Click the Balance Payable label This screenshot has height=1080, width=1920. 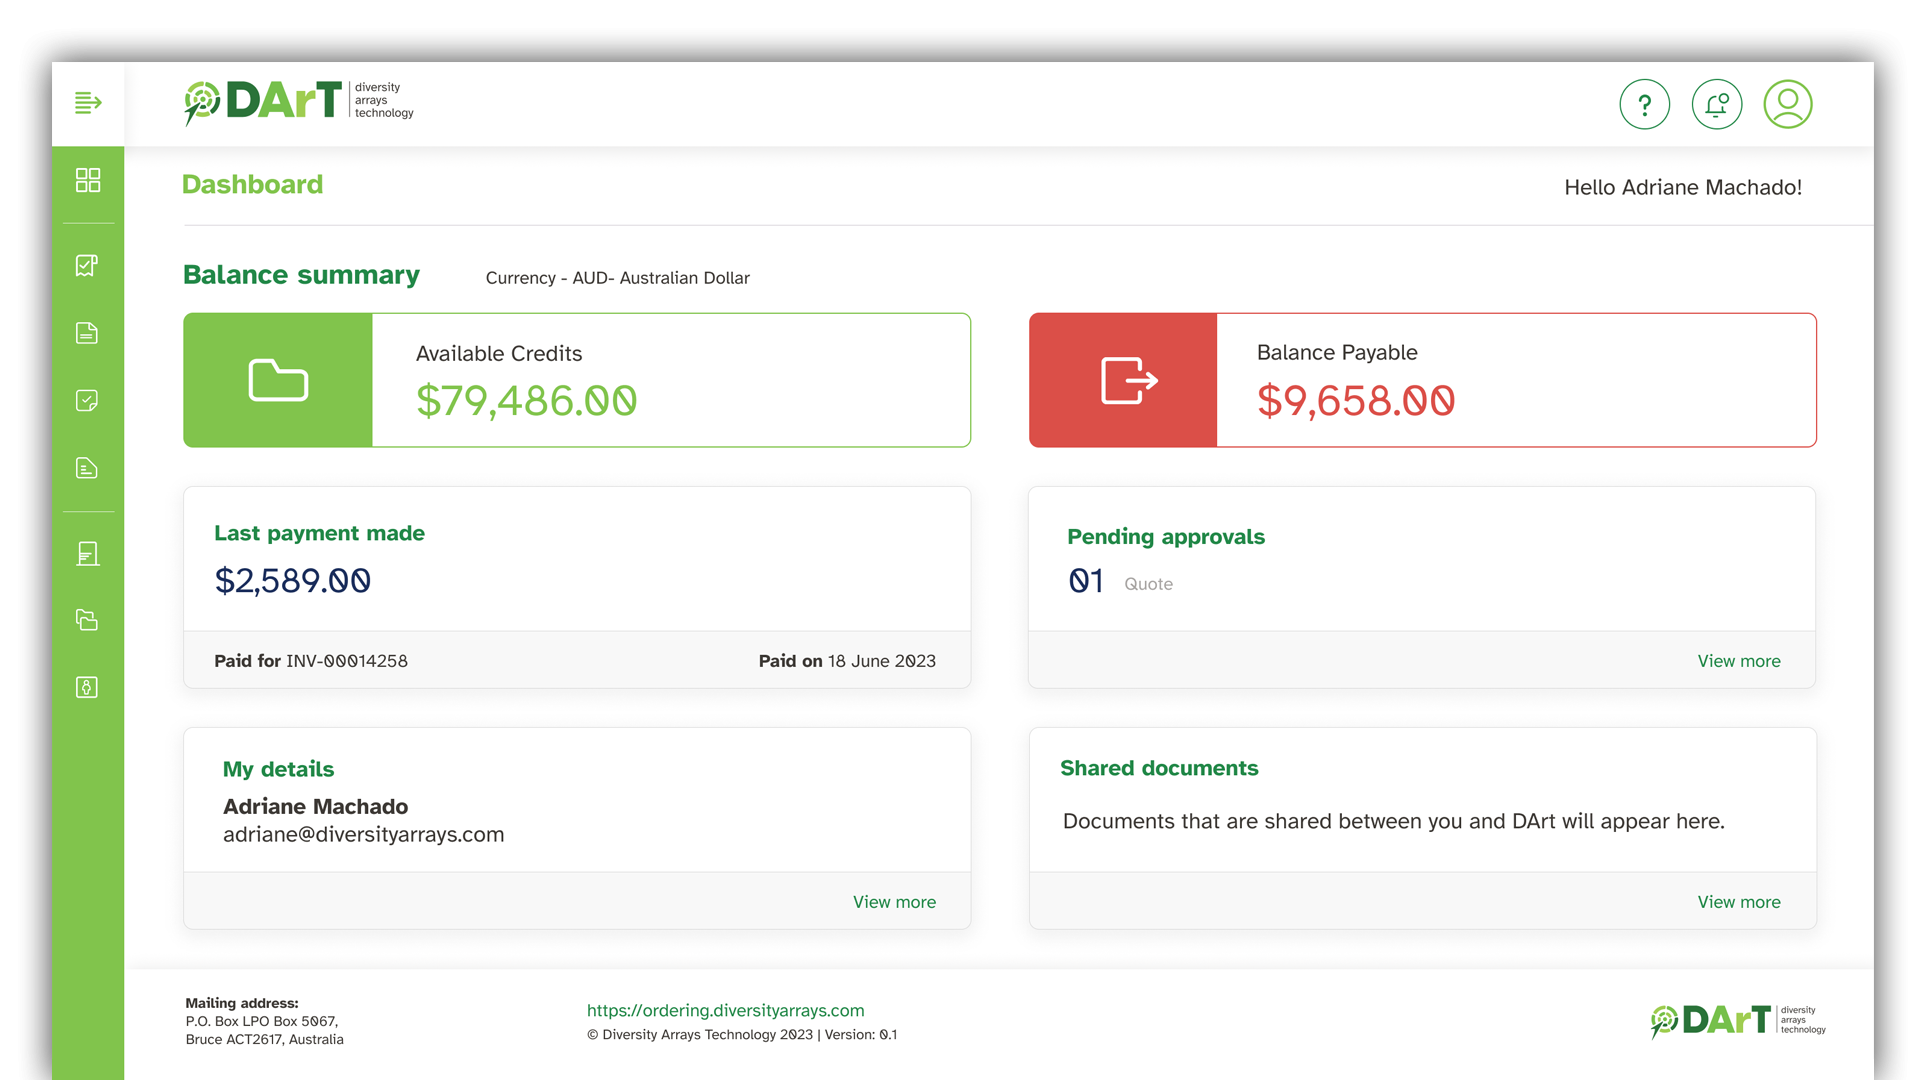pos(1337,352)
